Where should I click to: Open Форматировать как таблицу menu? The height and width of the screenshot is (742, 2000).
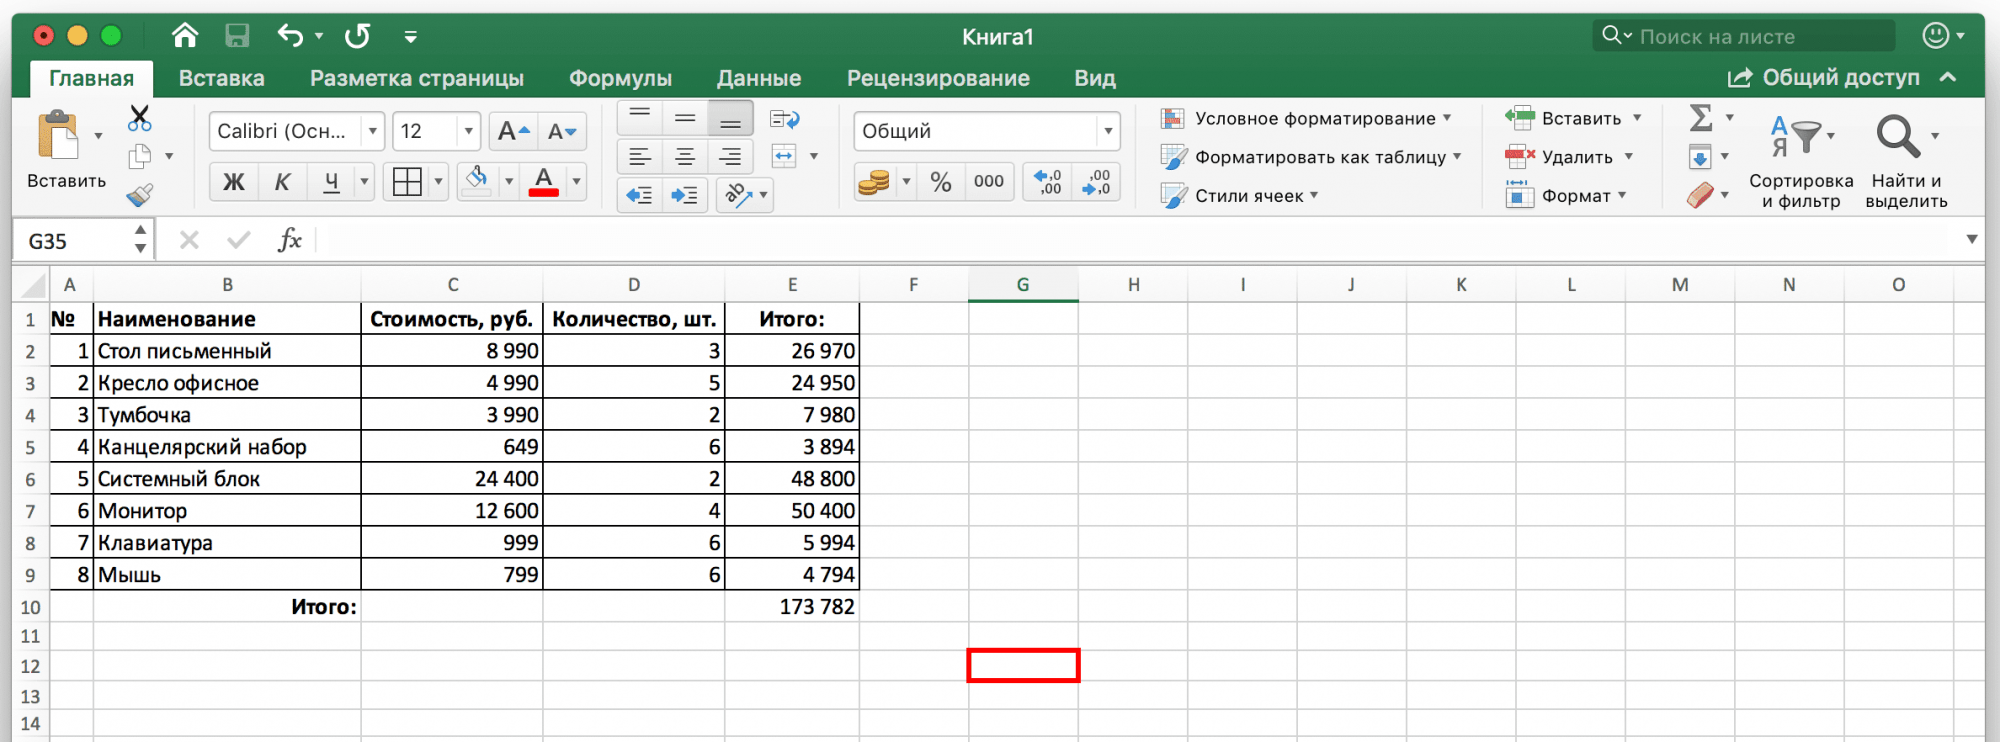click(x=1311, y=157)
